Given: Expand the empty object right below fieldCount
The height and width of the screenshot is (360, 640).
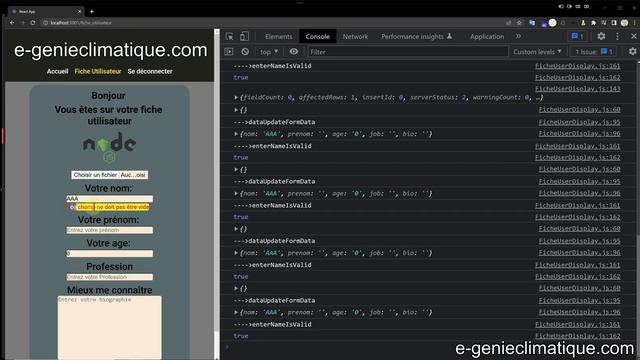Looking at the screenshot, I should click(236, 110).
